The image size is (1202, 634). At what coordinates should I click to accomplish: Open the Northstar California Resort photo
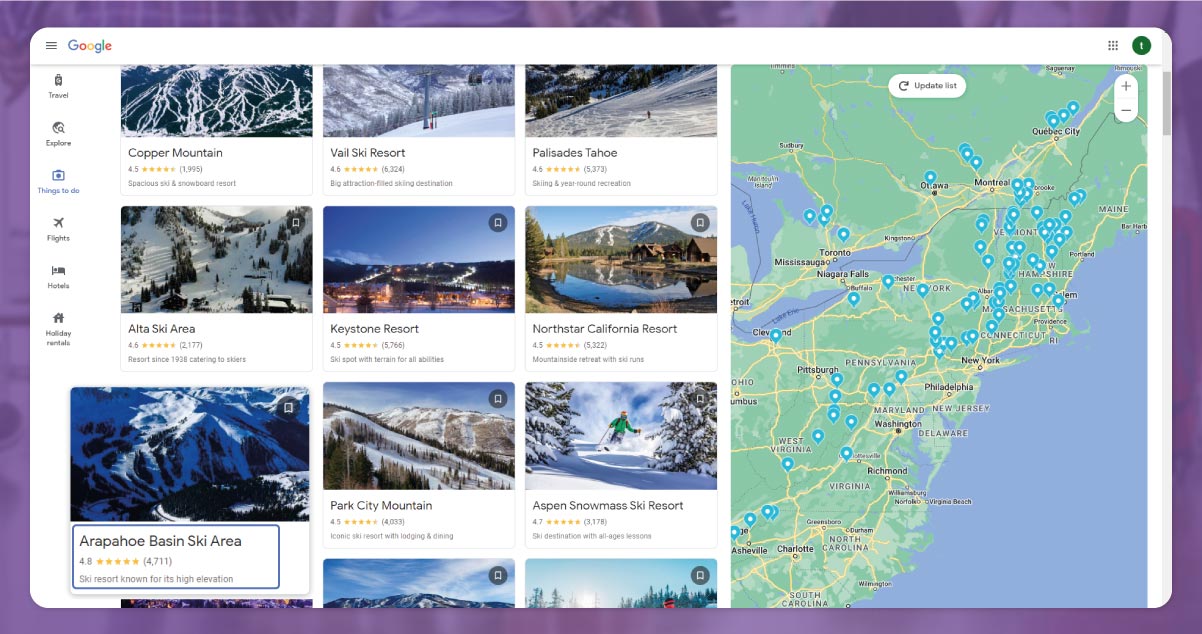click(x=621, y=260)
